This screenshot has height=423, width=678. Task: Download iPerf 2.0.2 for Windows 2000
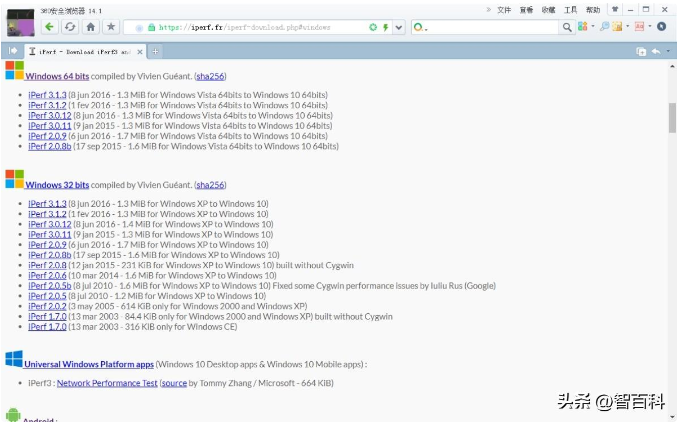pyautogui.click(x=48, y=306)
